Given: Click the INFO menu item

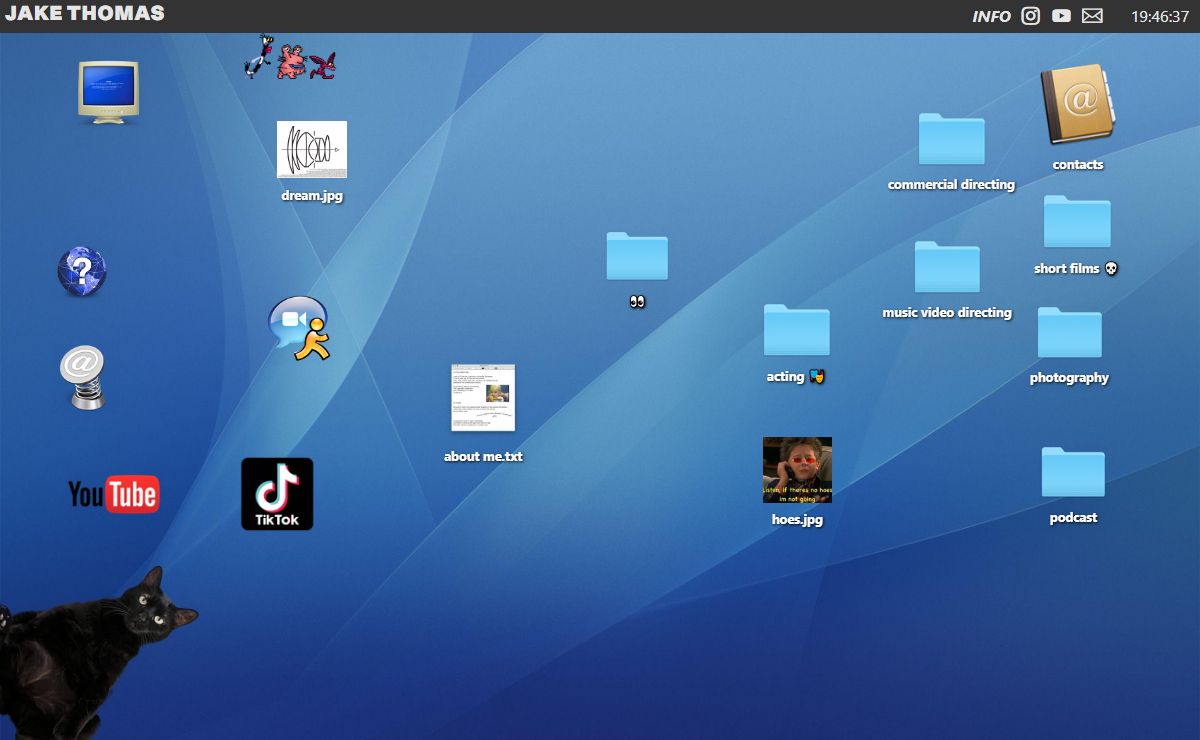Looking at the screenshot, I should pos(992,16).
